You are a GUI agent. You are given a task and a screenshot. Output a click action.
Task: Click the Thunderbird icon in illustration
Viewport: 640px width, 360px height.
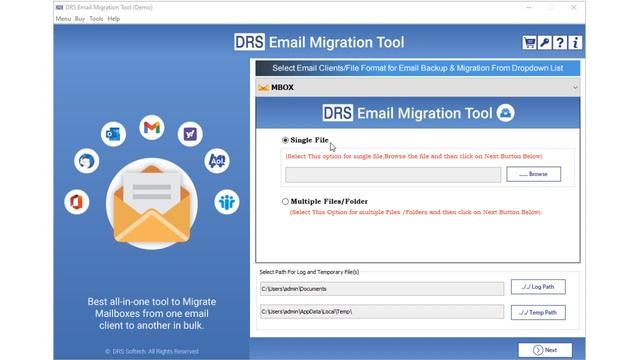coord(87,161)
